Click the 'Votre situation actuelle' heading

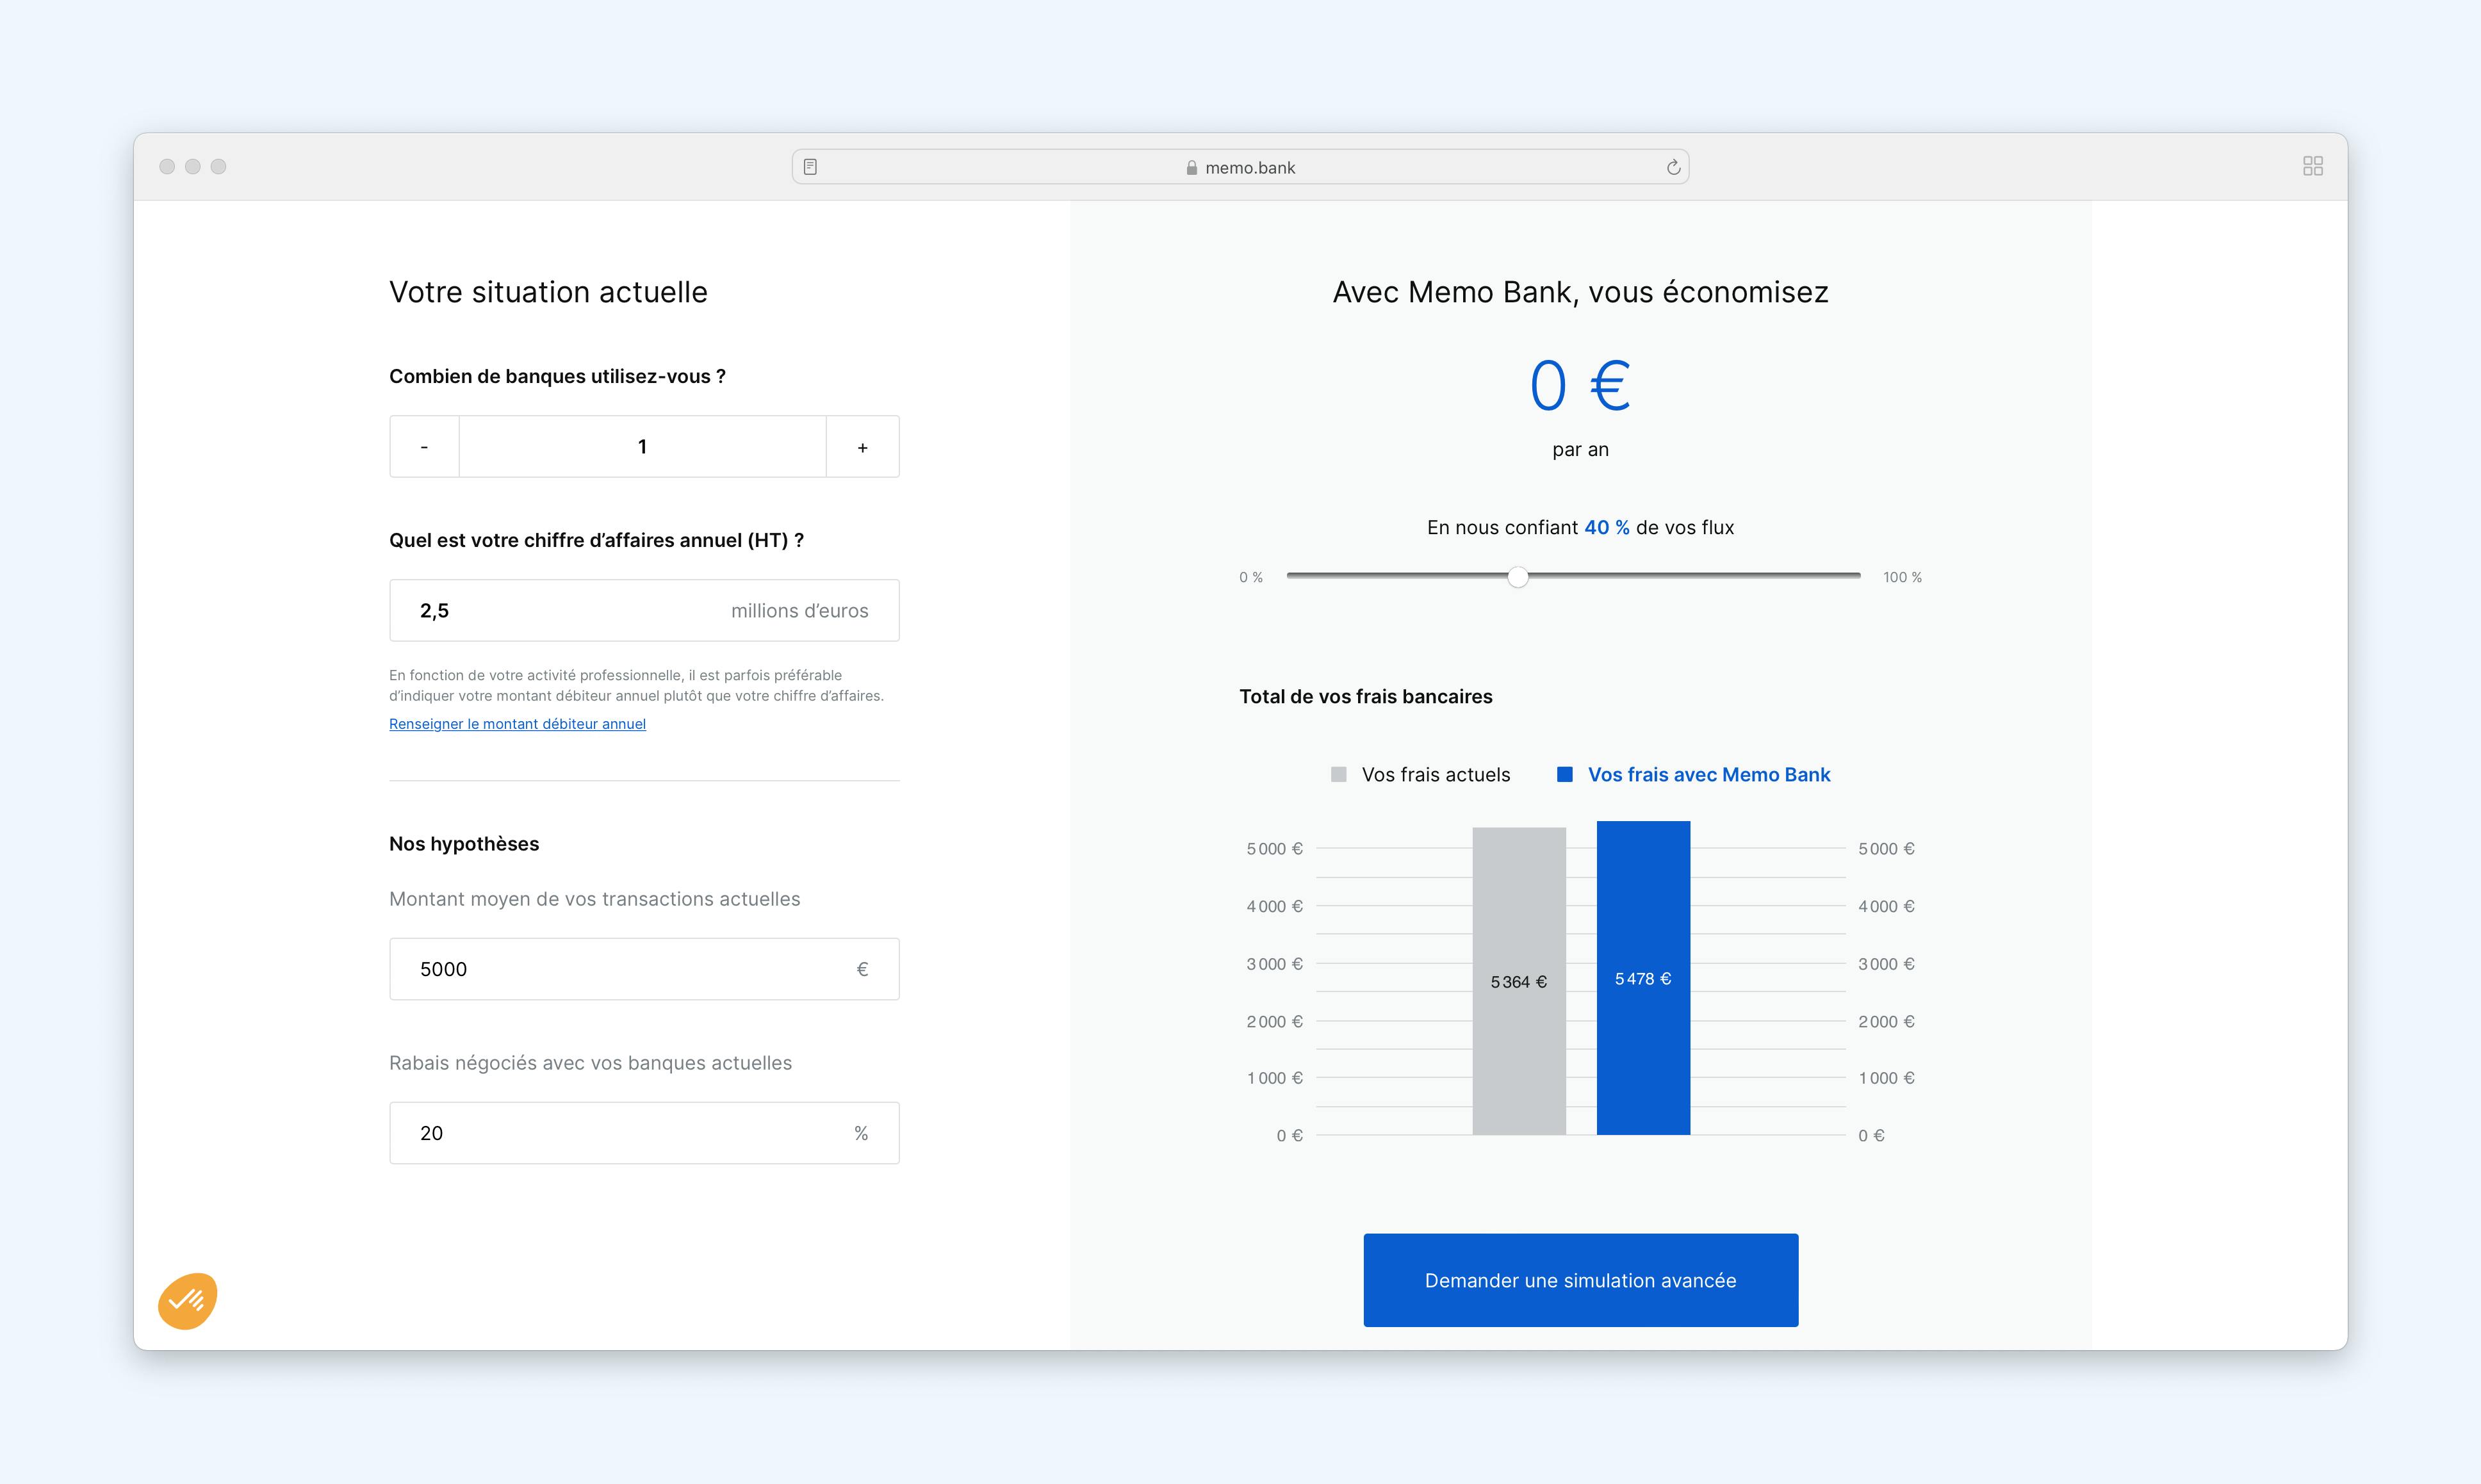click(x=548, y=292)
